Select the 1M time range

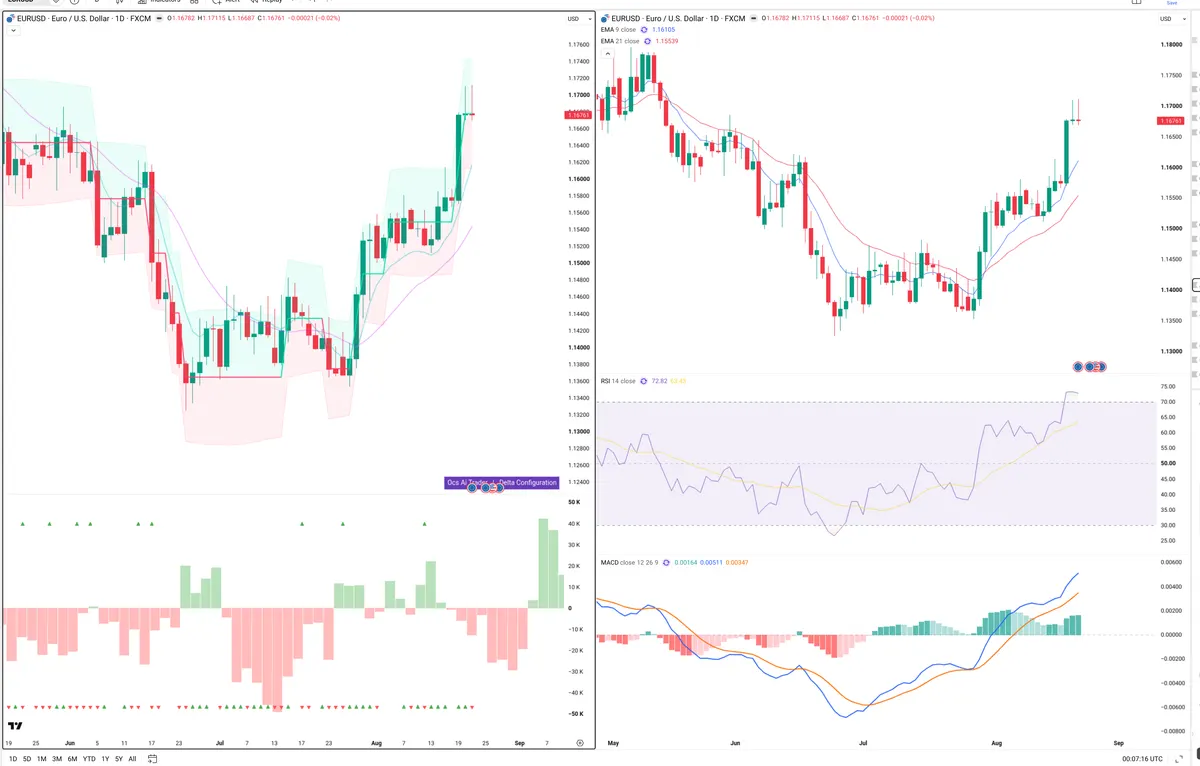point(41,759)
